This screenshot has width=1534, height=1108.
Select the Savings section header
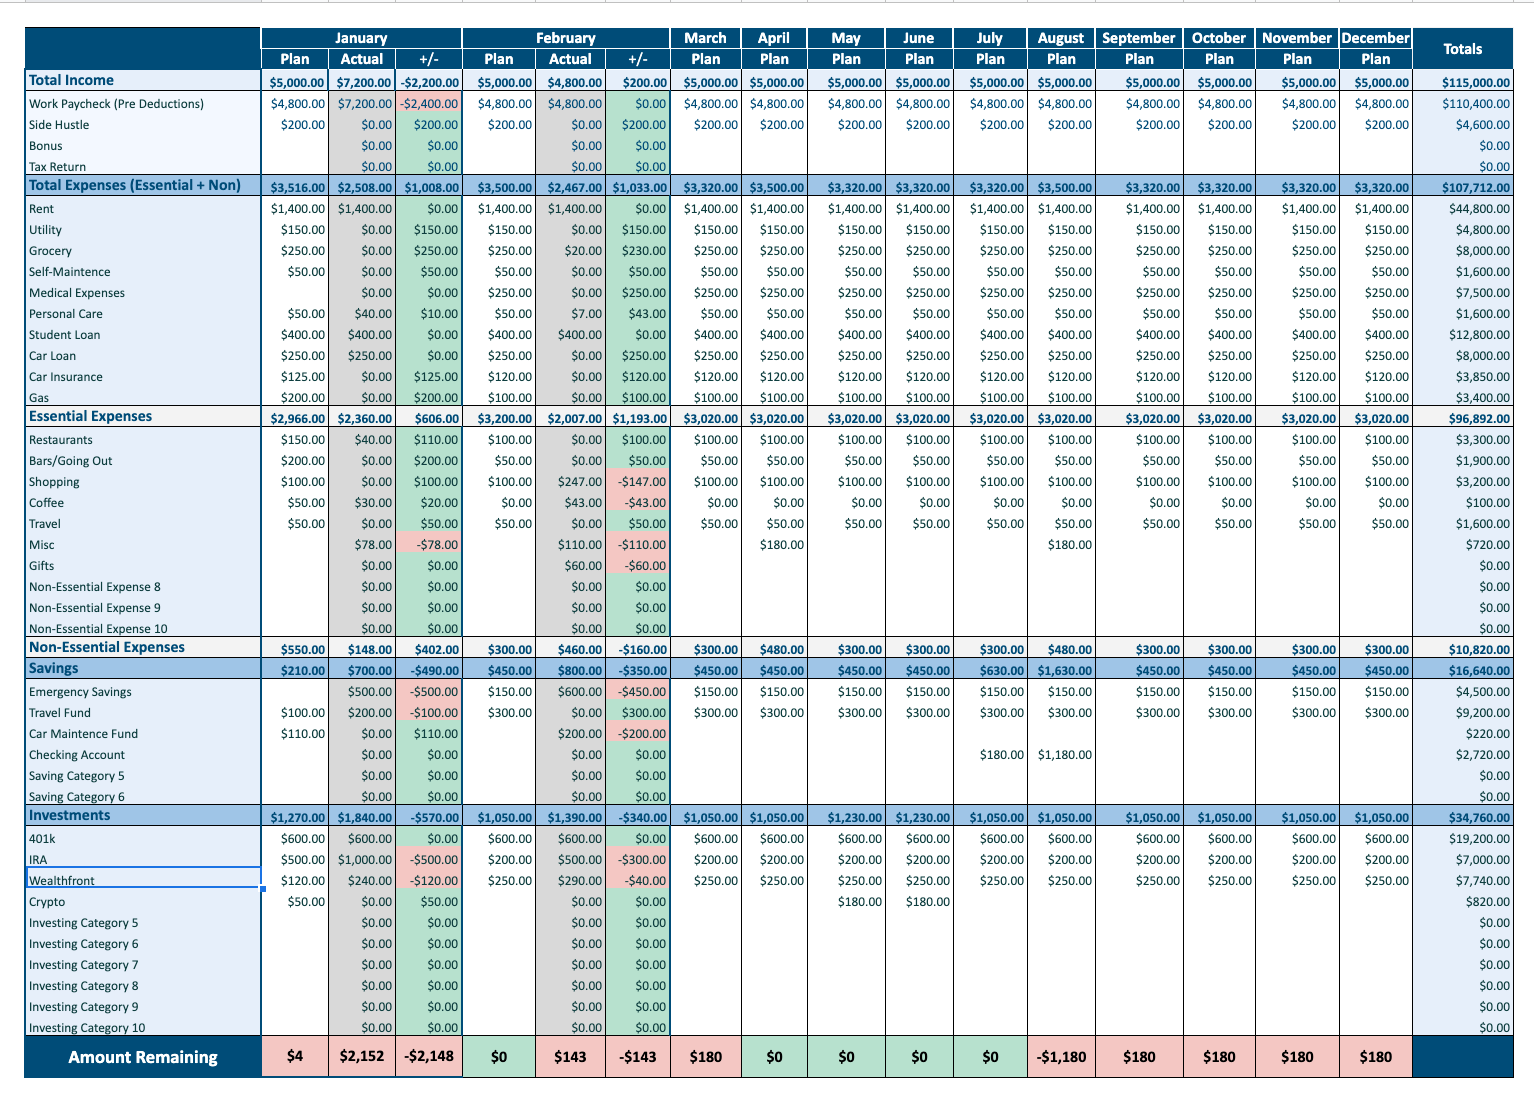pos(54,668)
